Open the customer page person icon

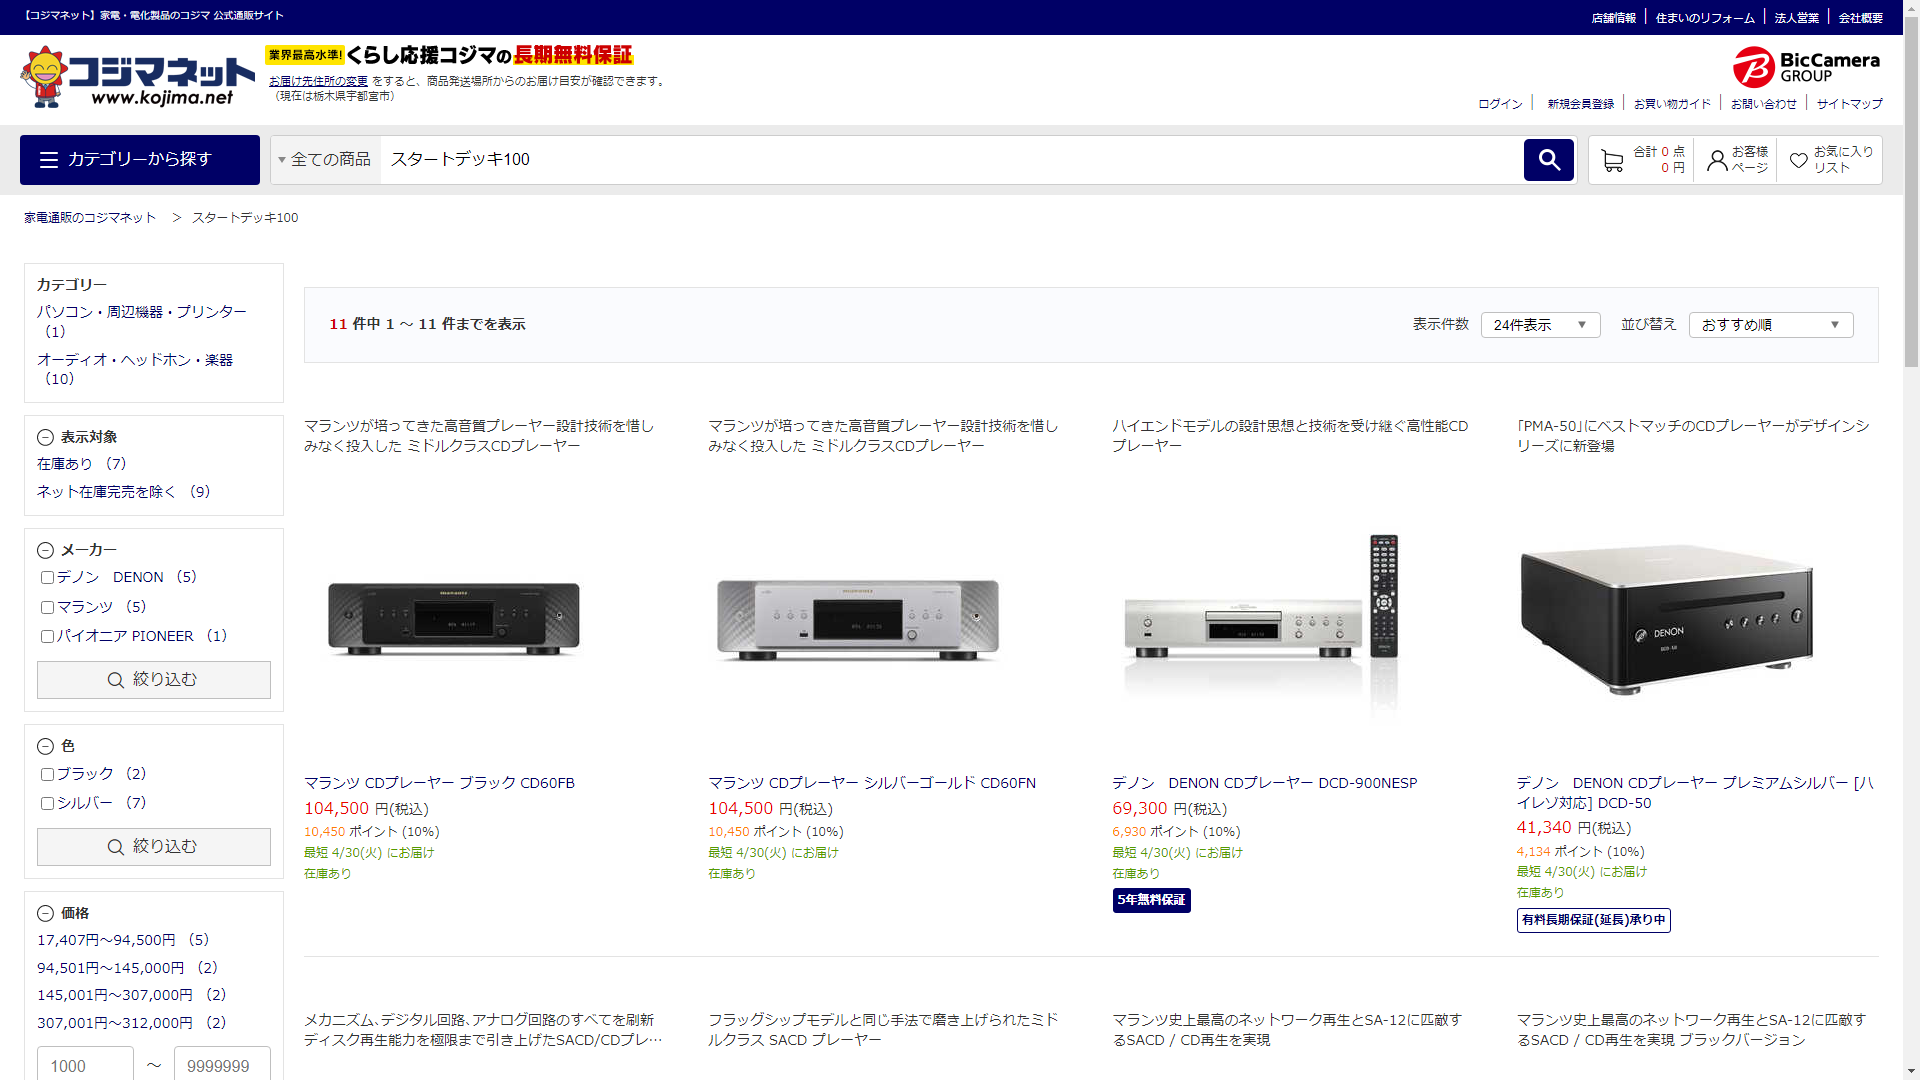tap(1717, 160)
